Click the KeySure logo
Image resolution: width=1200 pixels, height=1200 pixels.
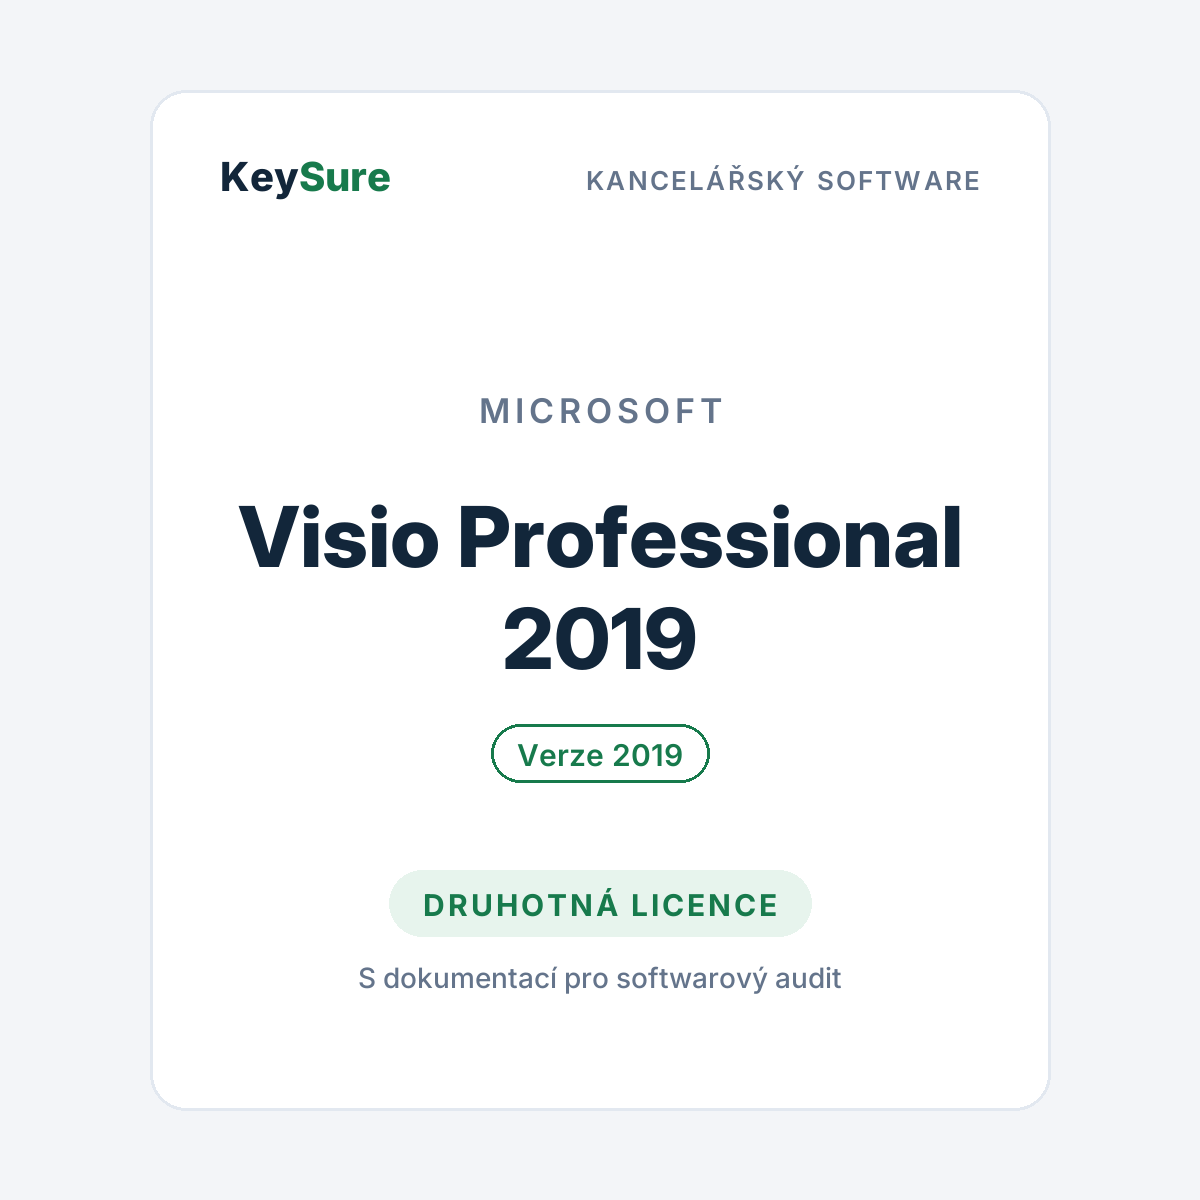click(305, 178)
